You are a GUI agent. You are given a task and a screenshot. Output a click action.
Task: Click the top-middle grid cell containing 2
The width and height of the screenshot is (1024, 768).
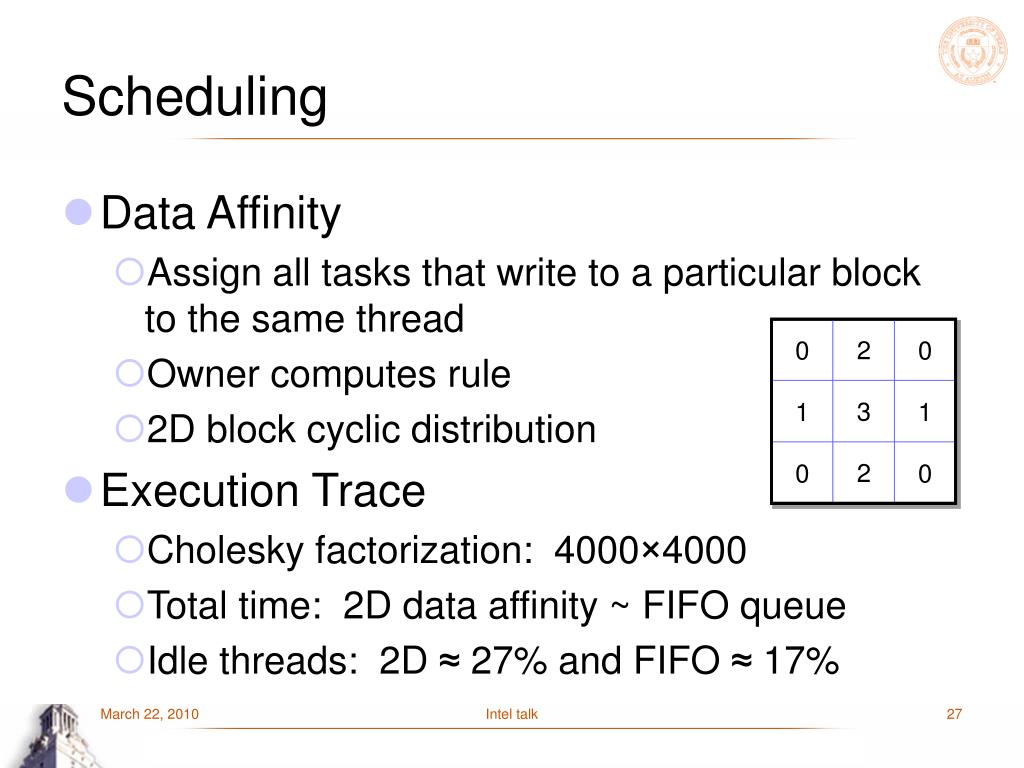pos(863,351)
